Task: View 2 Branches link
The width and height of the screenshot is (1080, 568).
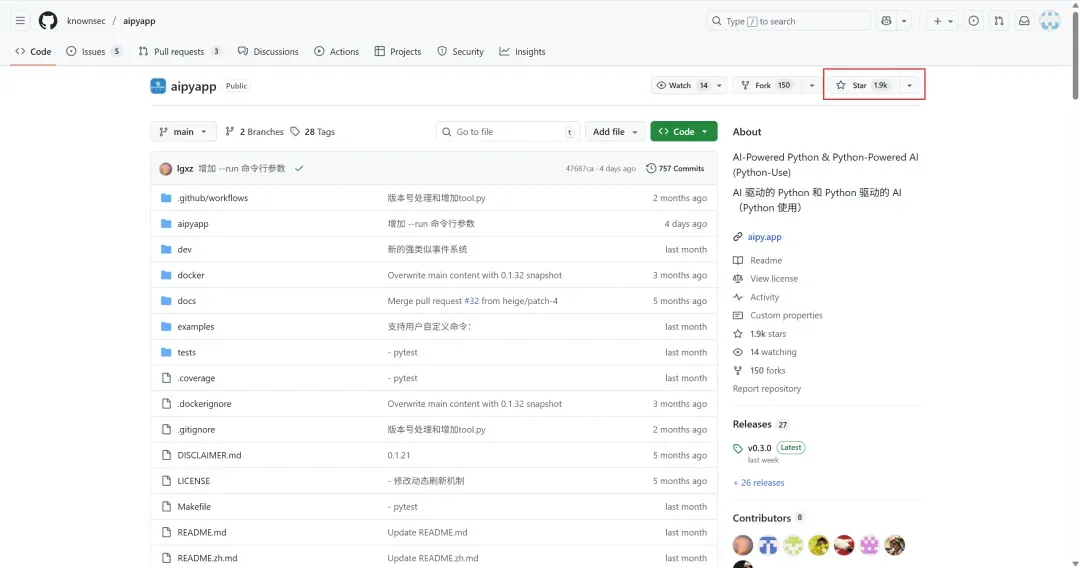Action: pyautogui.click(x=254, y=132)
